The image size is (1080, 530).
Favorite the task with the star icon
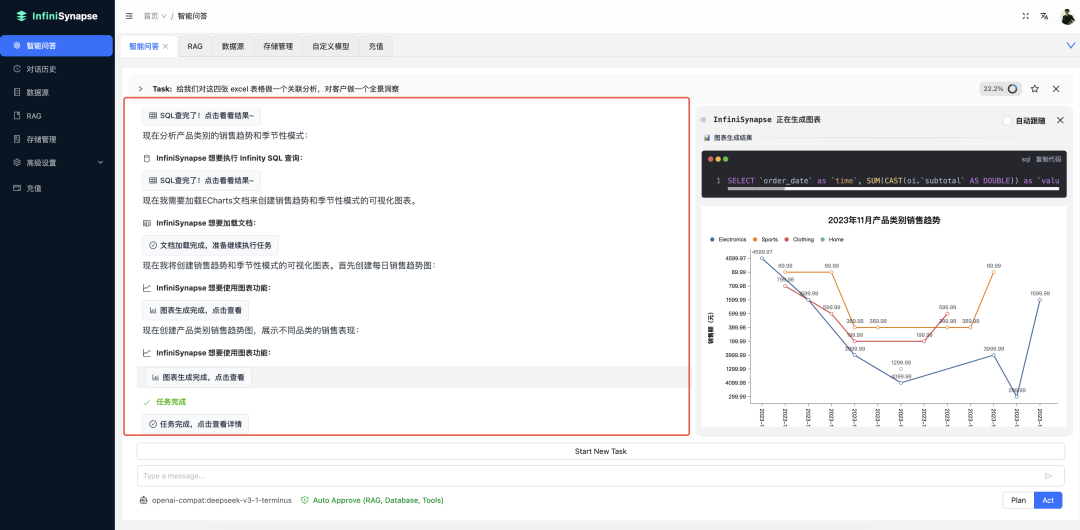point(1035,89)
